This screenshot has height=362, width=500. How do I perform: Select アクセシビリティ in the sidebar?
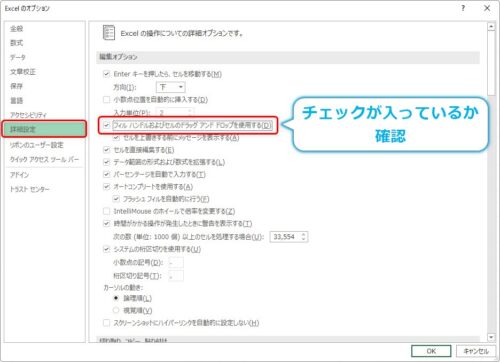point(28,115)
